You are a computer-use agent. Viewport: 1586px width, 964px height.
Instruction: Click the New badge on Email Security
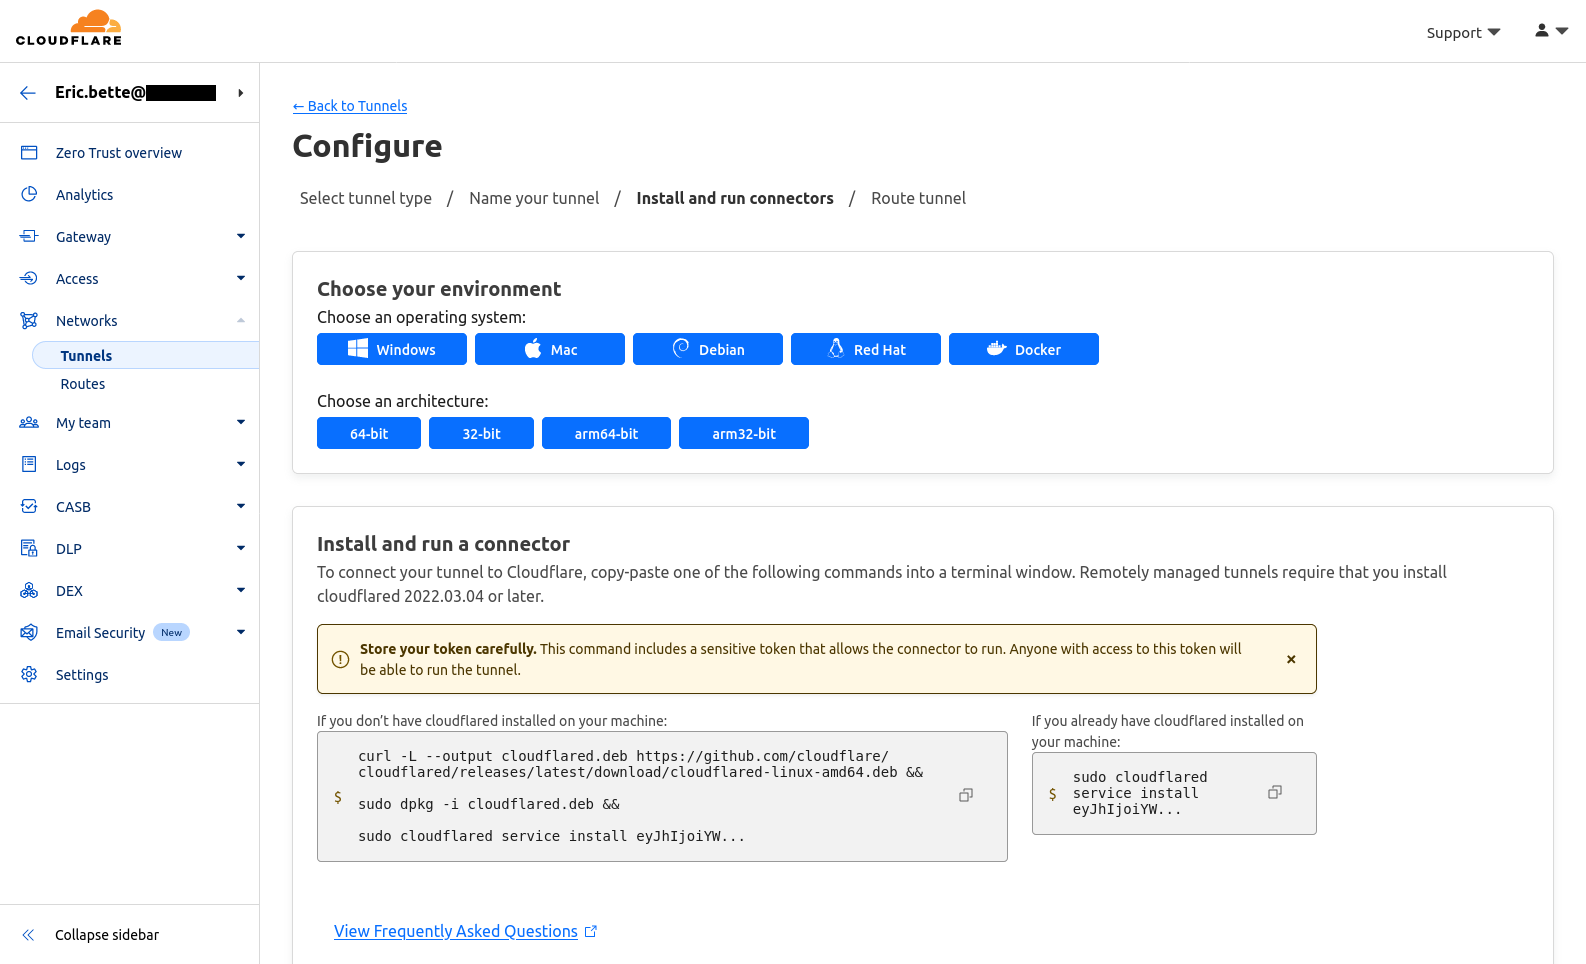172,632
